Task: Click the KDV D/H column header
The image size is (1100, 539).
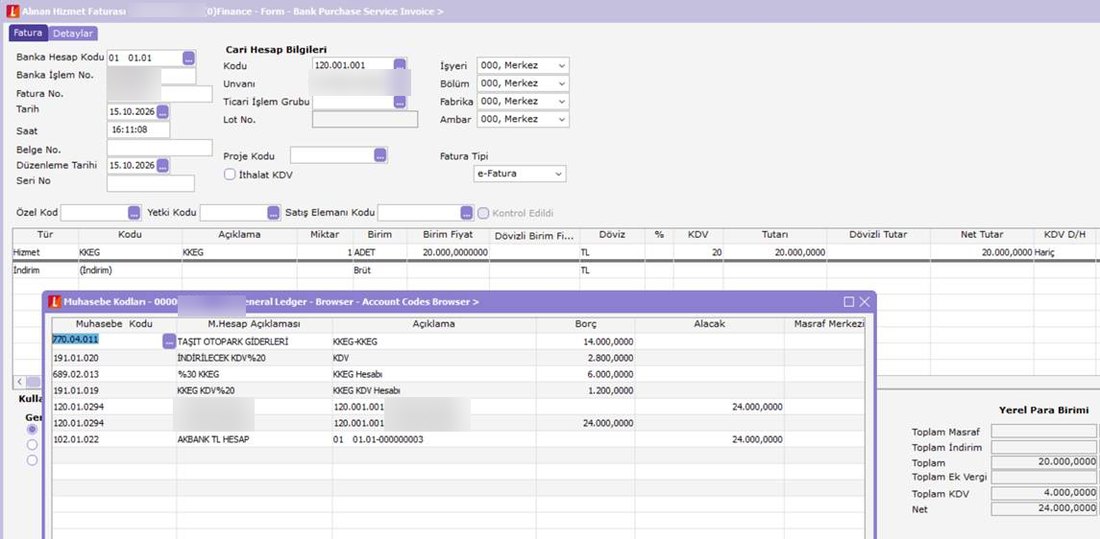Action: (1064, 234)
